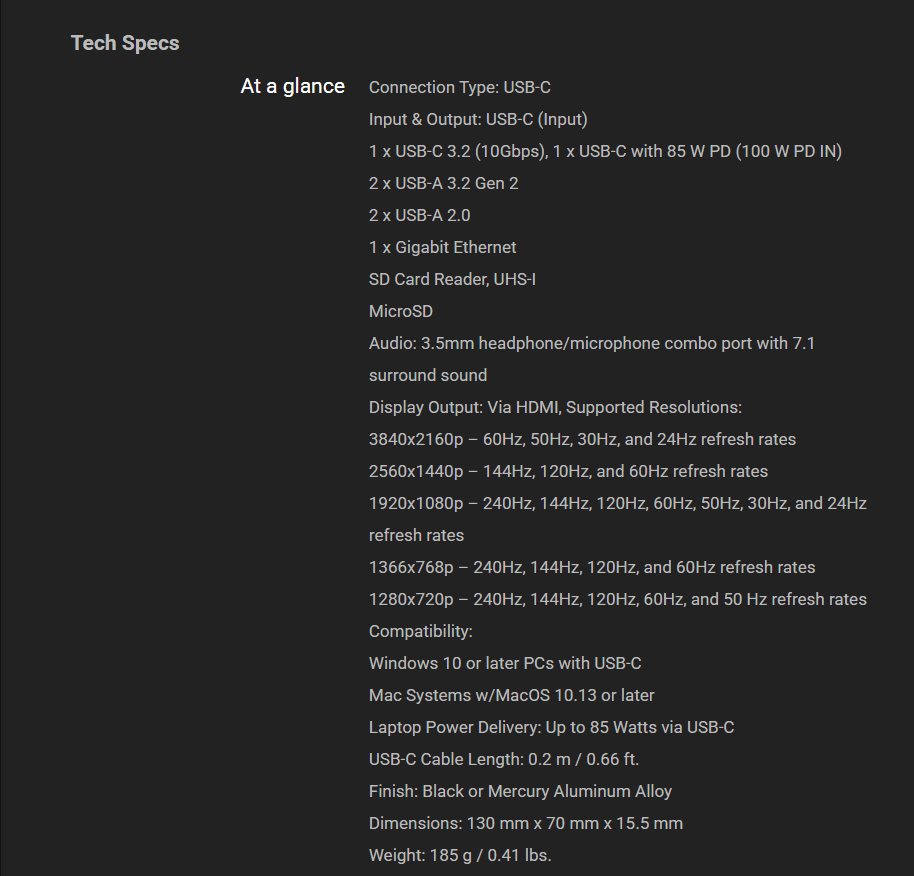Screen dimensions: 914x876
Task: Click the Weight: 185 g line
Action: [460, 856]
